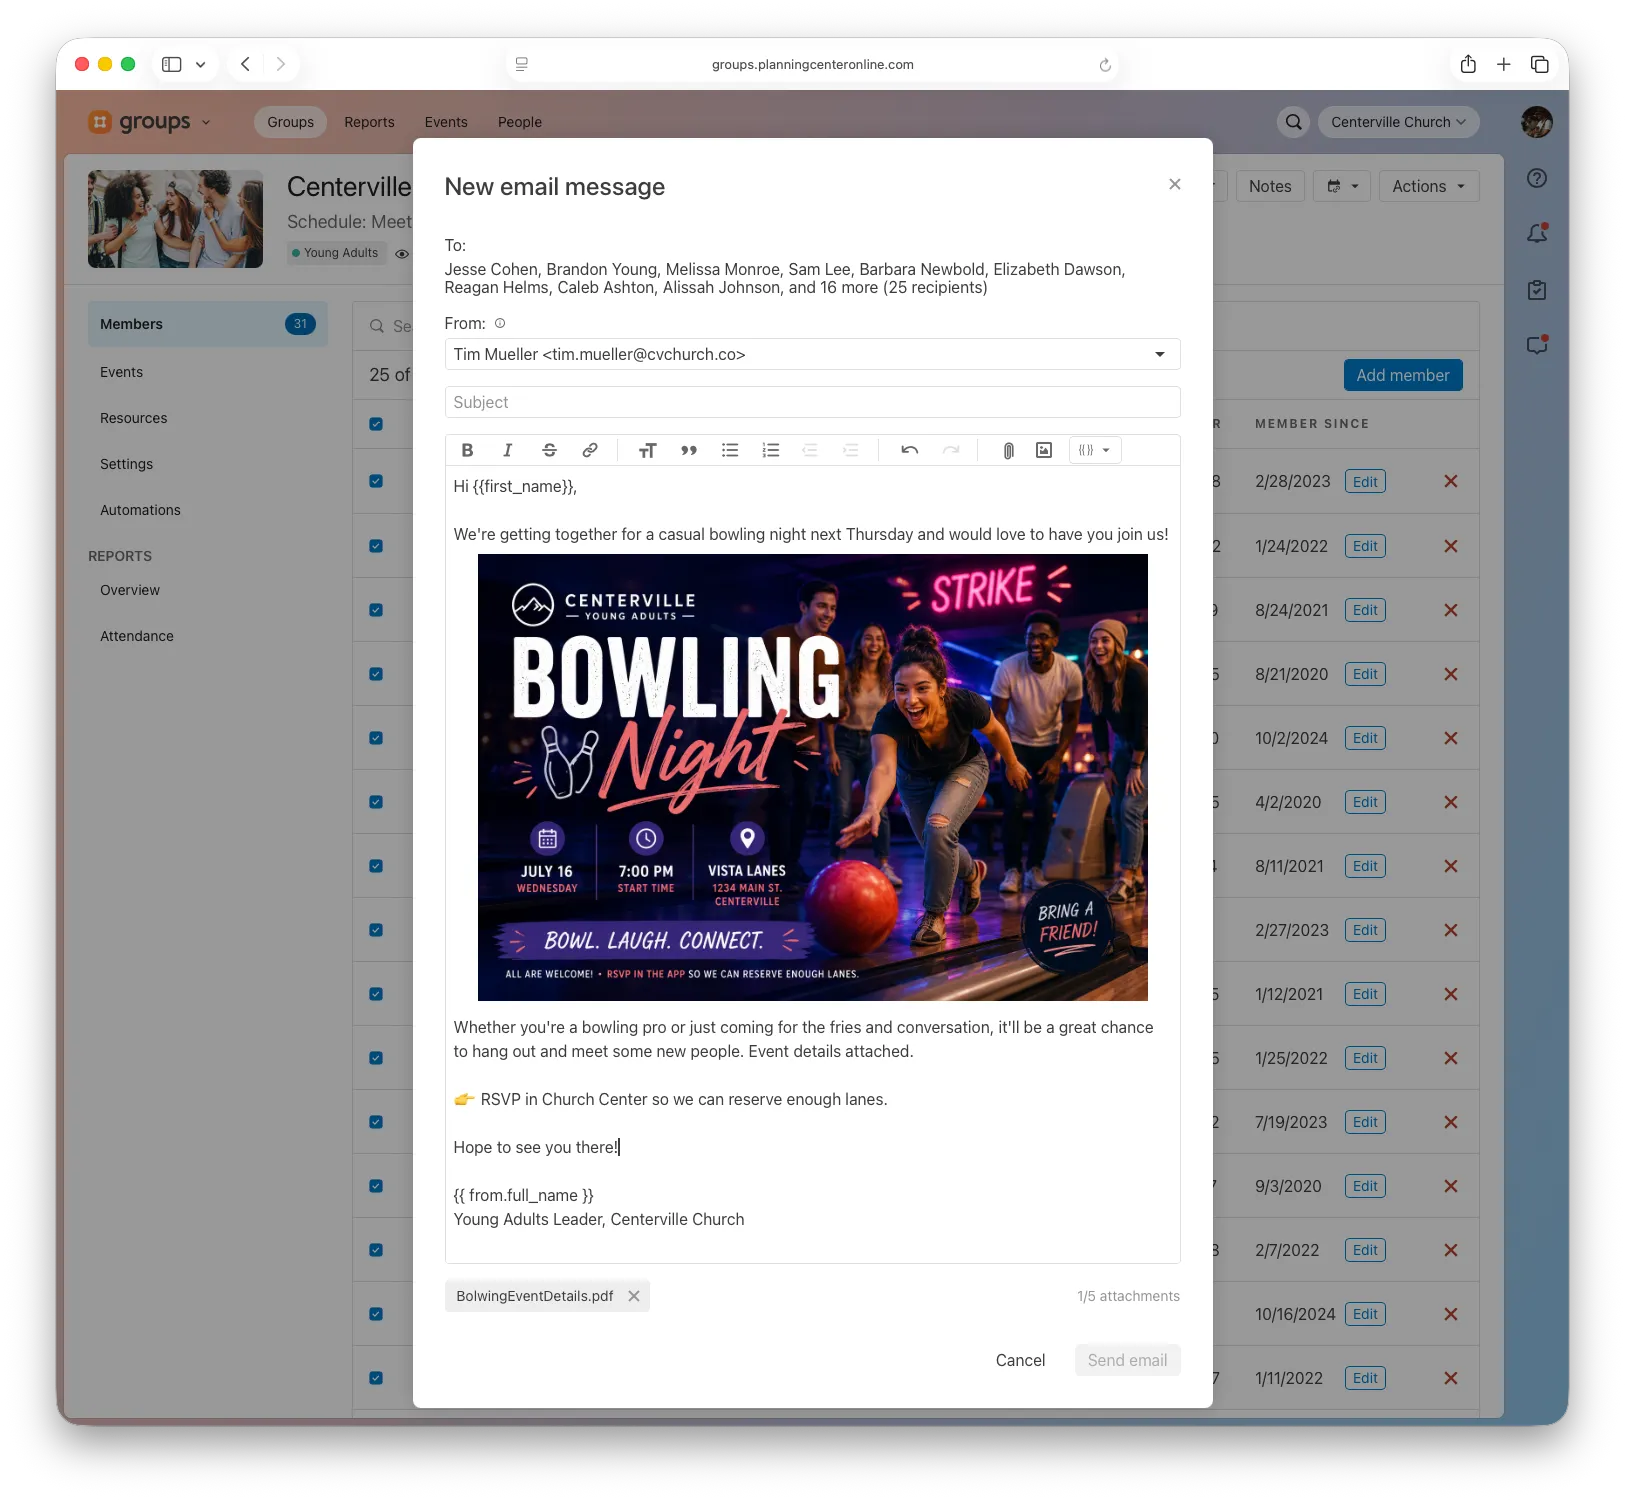Viewport: 1625px width, 1500px height.
Task: Open notifications bell in right sidebar
Action: 1537,234
